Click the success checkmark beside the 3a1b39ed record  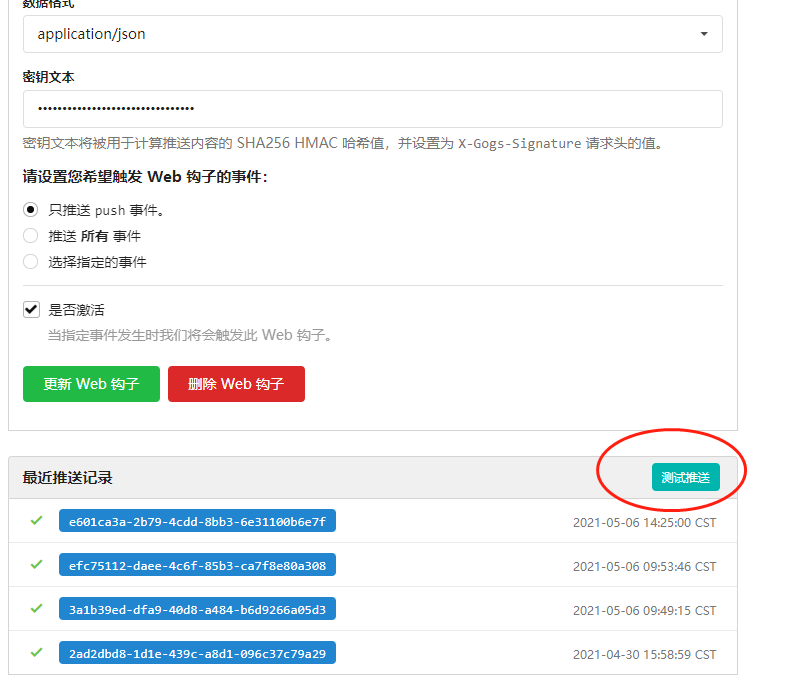pyautogui.click(x=36, y=608)
